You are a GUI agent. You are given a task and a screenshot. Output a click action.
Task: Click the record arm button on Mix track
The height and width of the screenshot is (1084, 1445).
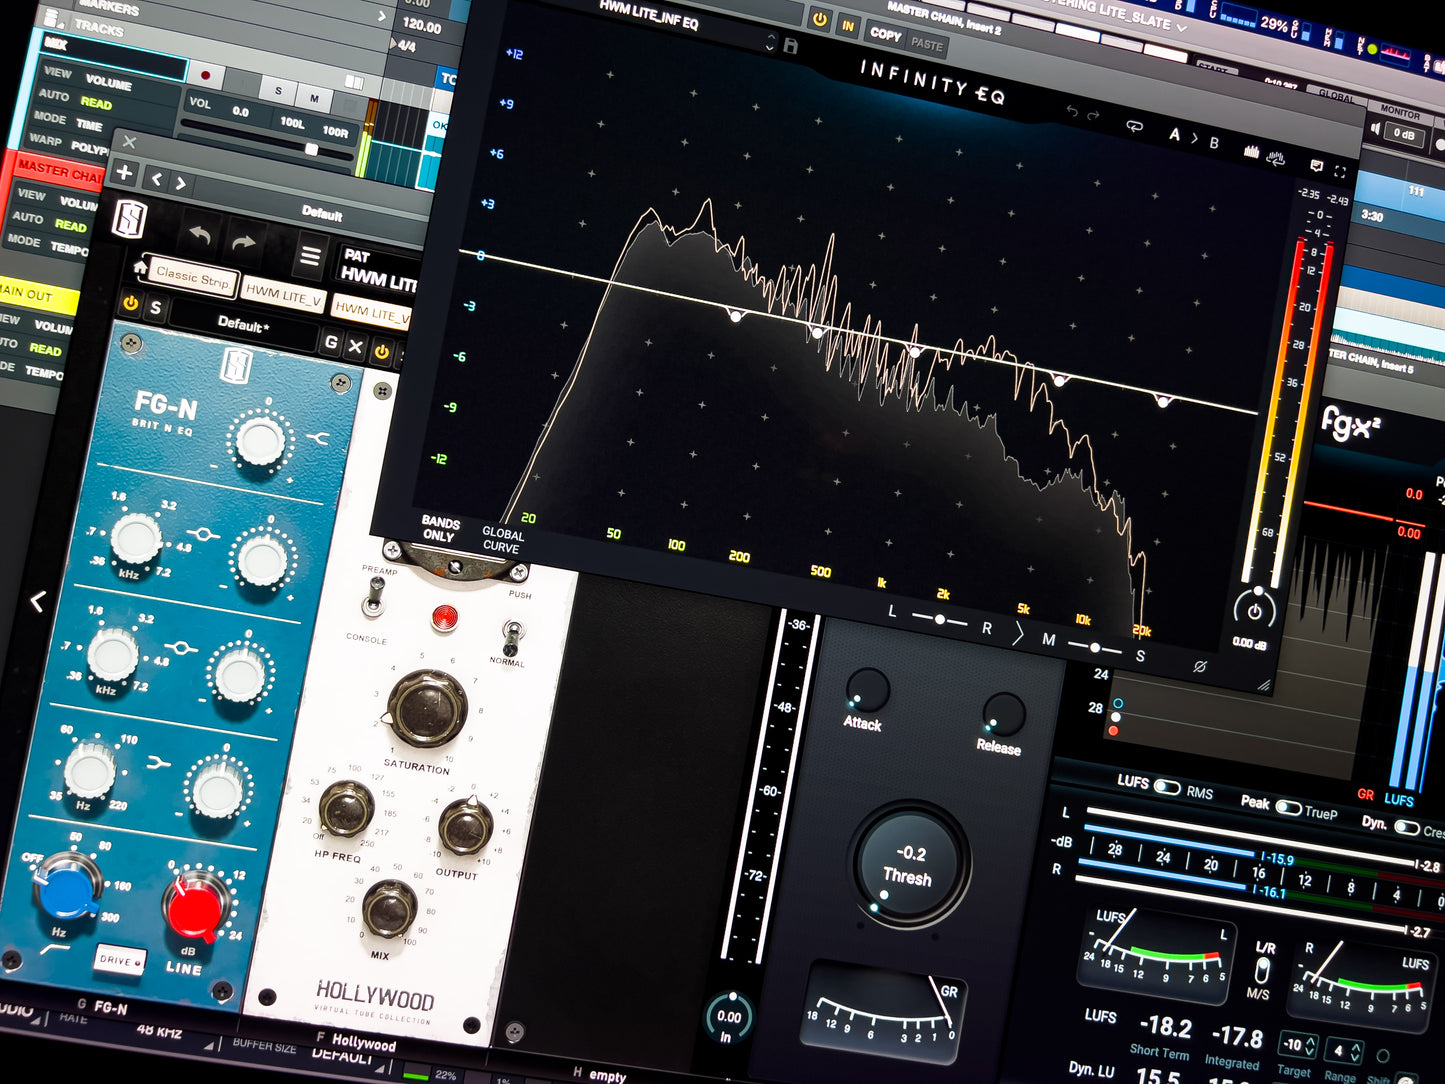pos(206,75)
